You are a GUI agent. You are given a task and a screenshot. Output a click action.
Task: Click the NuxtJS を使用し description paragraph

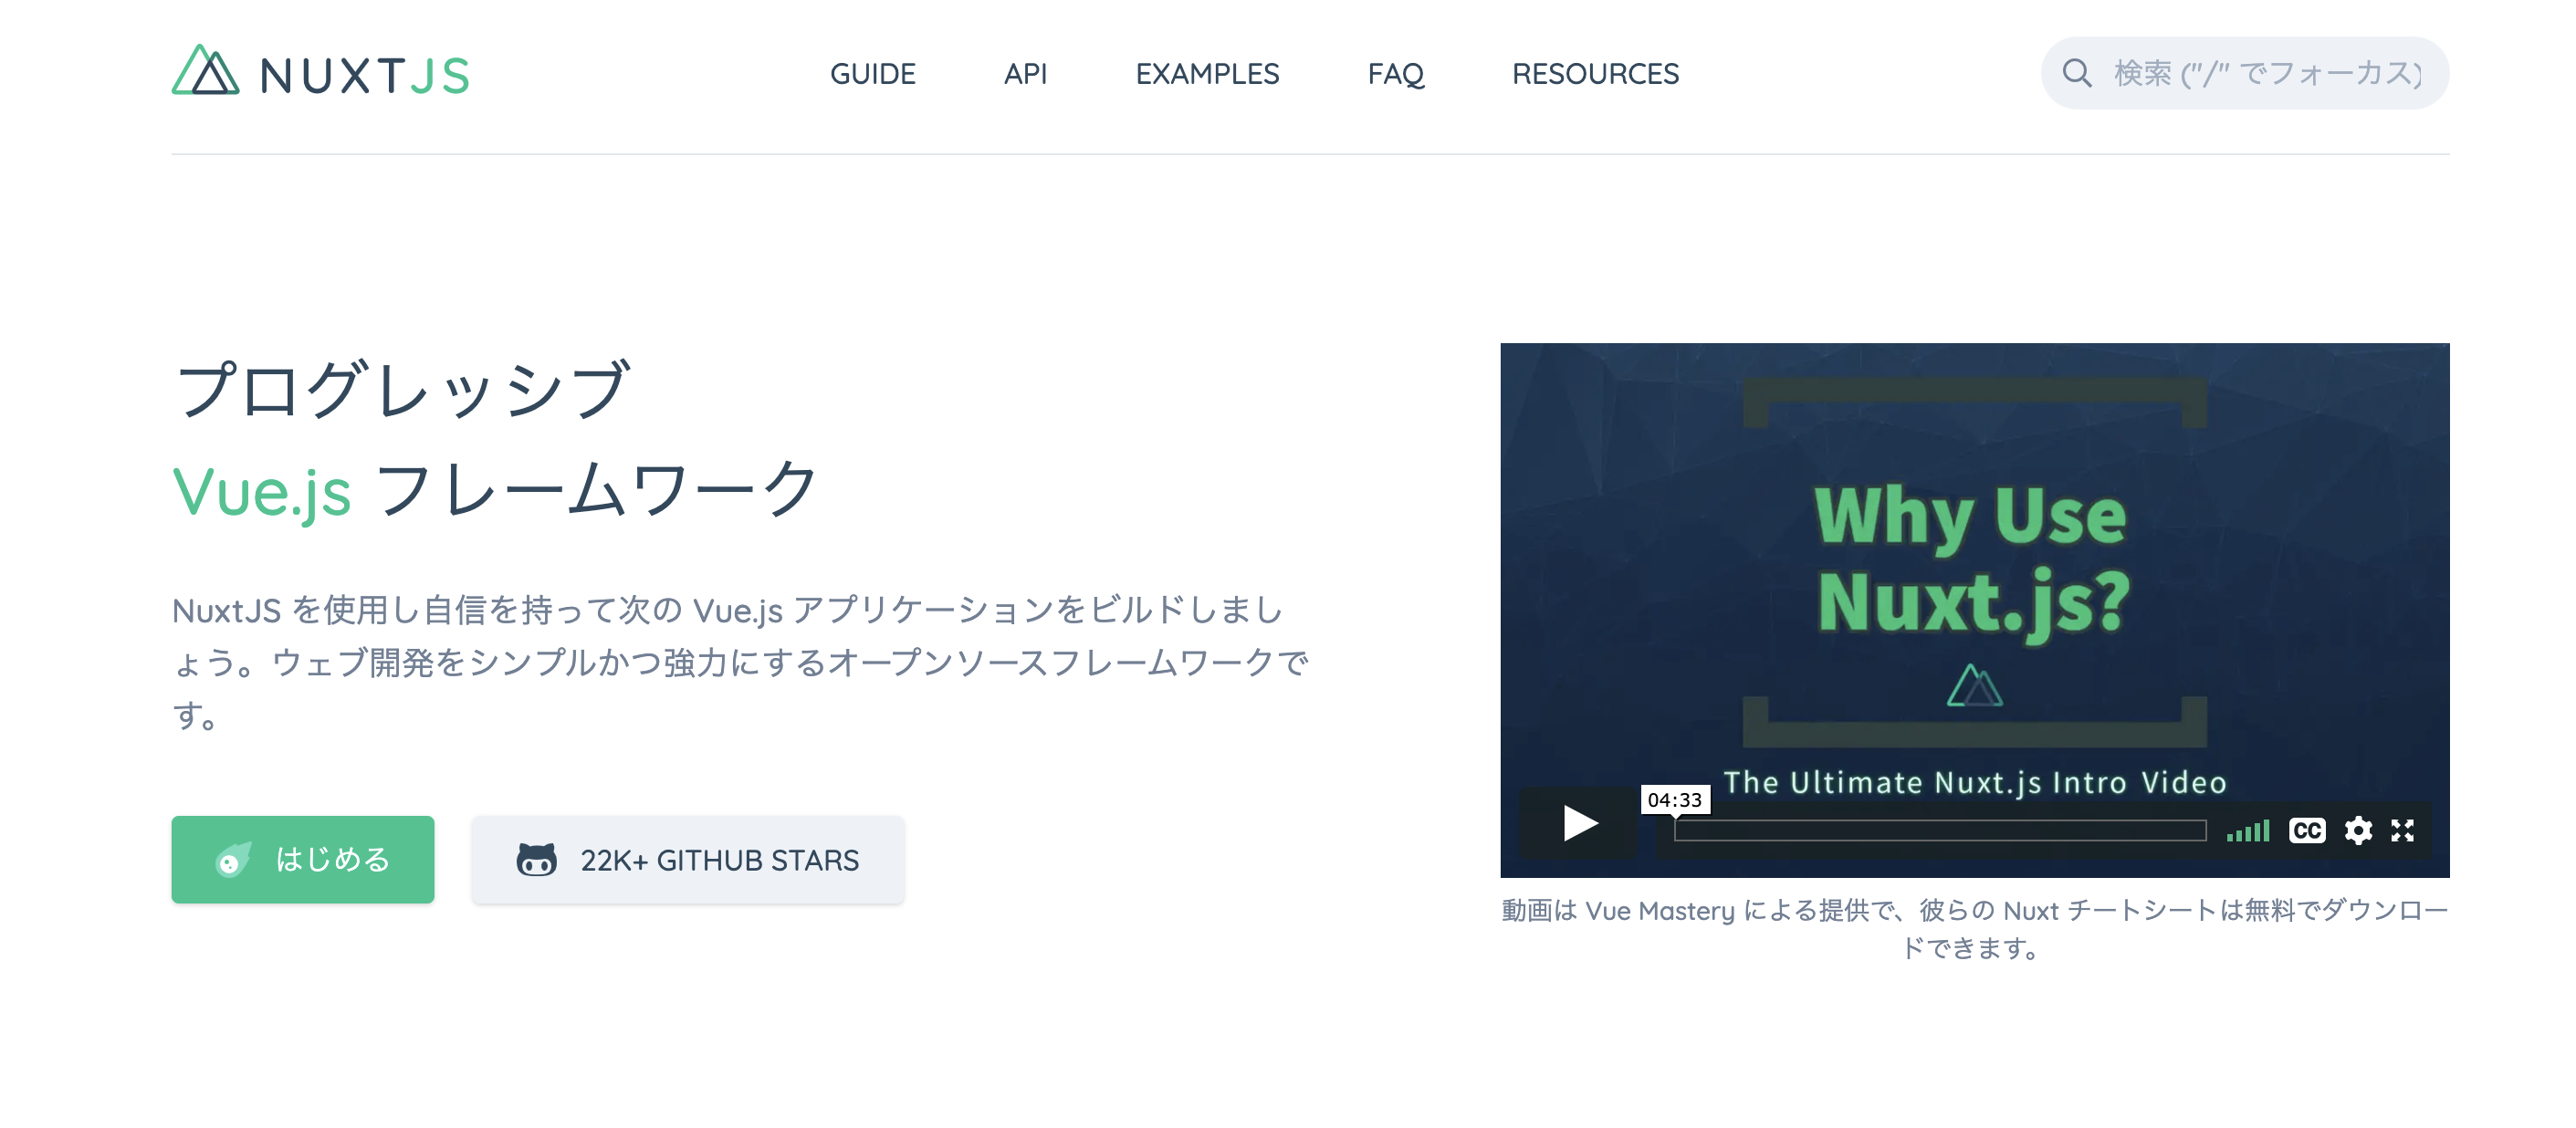tap(740, 662)
